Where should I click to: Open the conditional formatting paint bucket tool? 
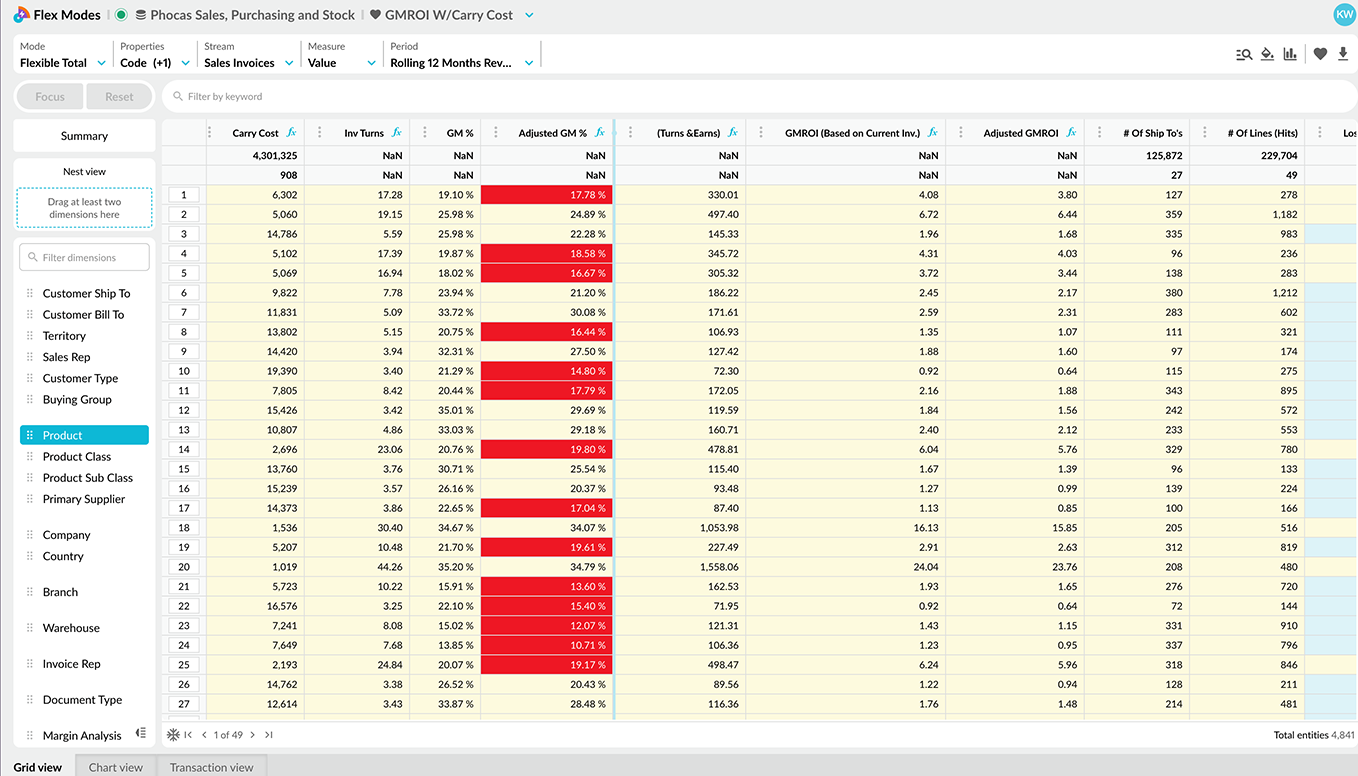pyautogui.click(x=1266, y=54)
